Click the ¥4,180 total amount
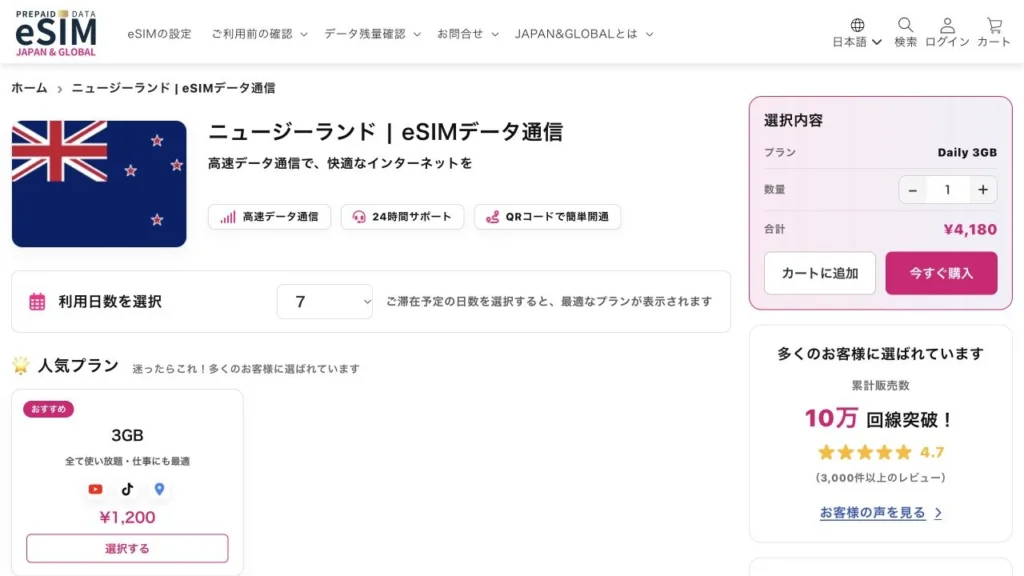The height and width of the screenshot is (576, 1024). 970,229
